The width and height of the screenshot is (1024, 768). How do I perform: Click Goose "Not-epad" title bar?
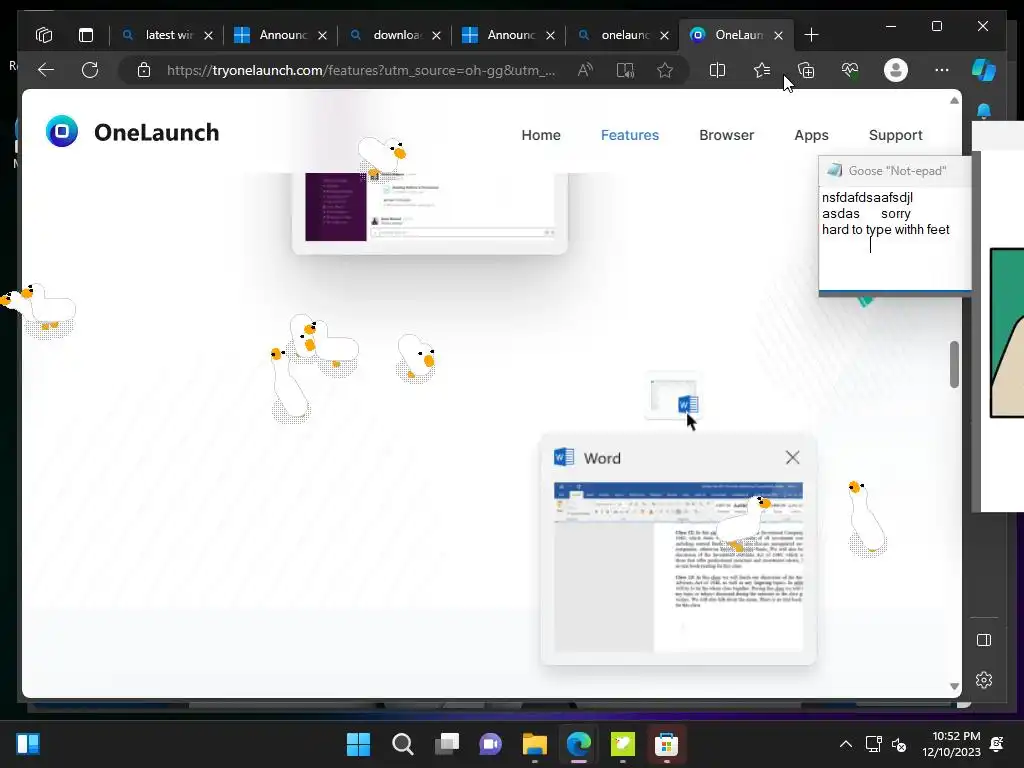pos(895,171)
